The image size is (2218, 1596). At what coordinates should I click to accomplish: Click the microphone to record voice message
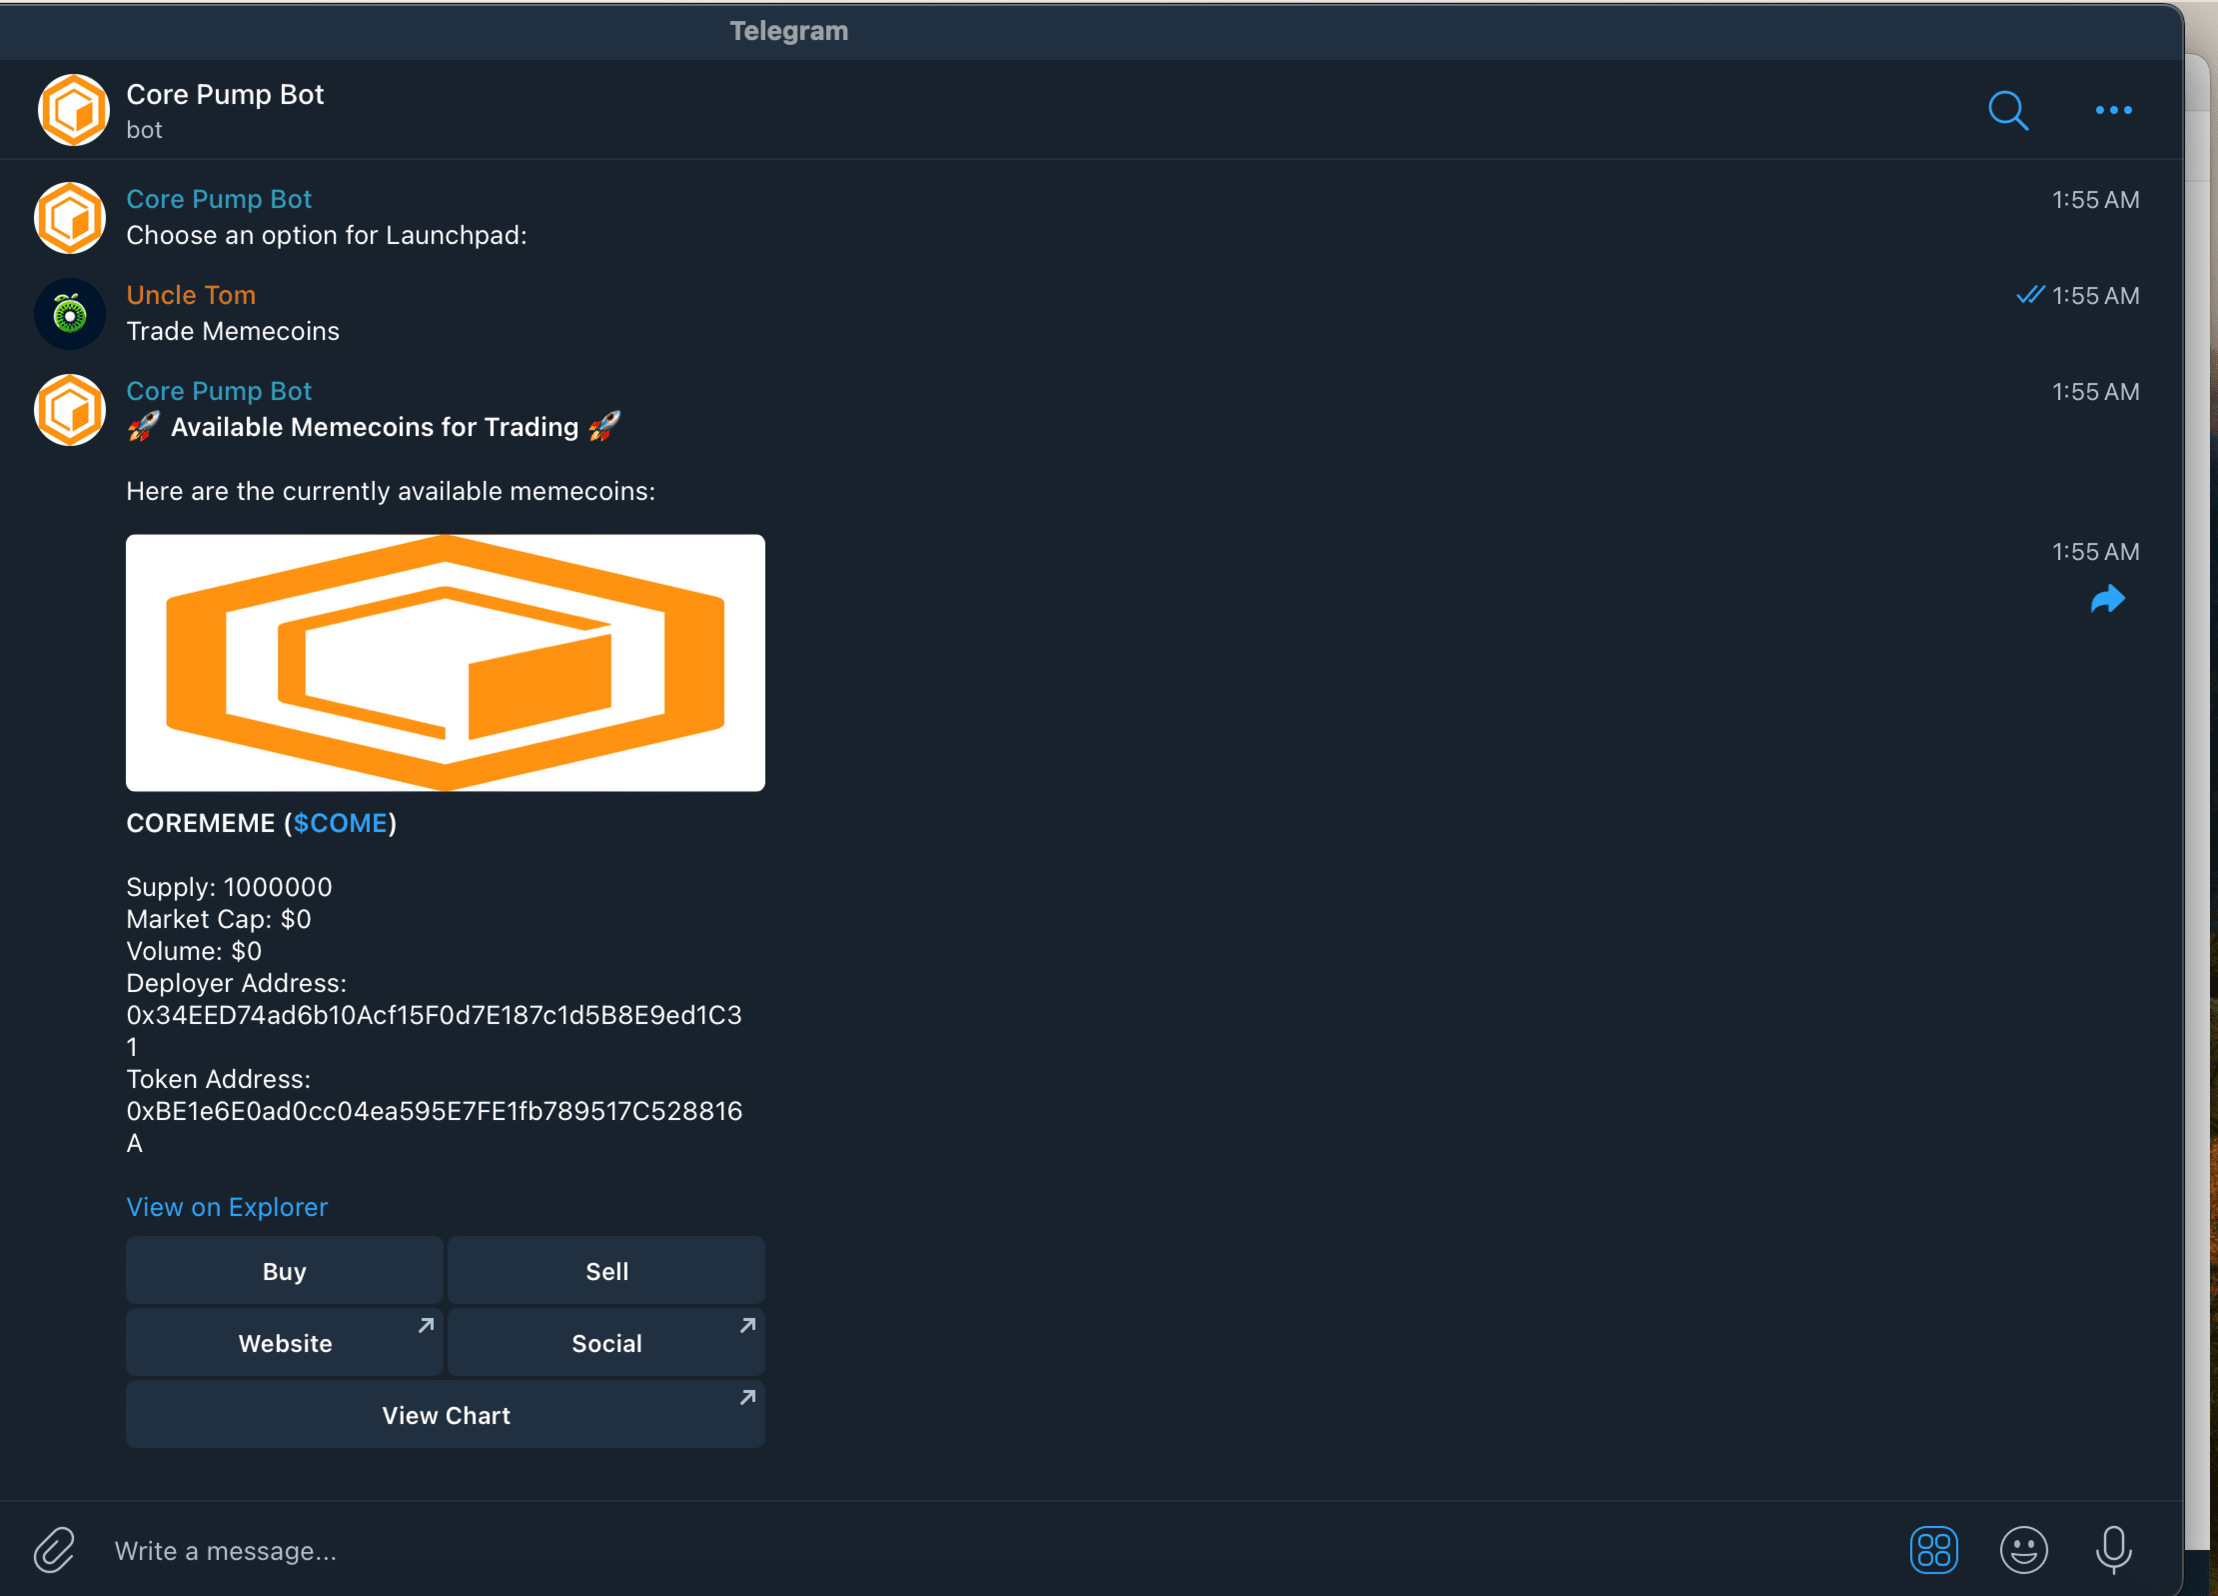click(2111, 1549)
